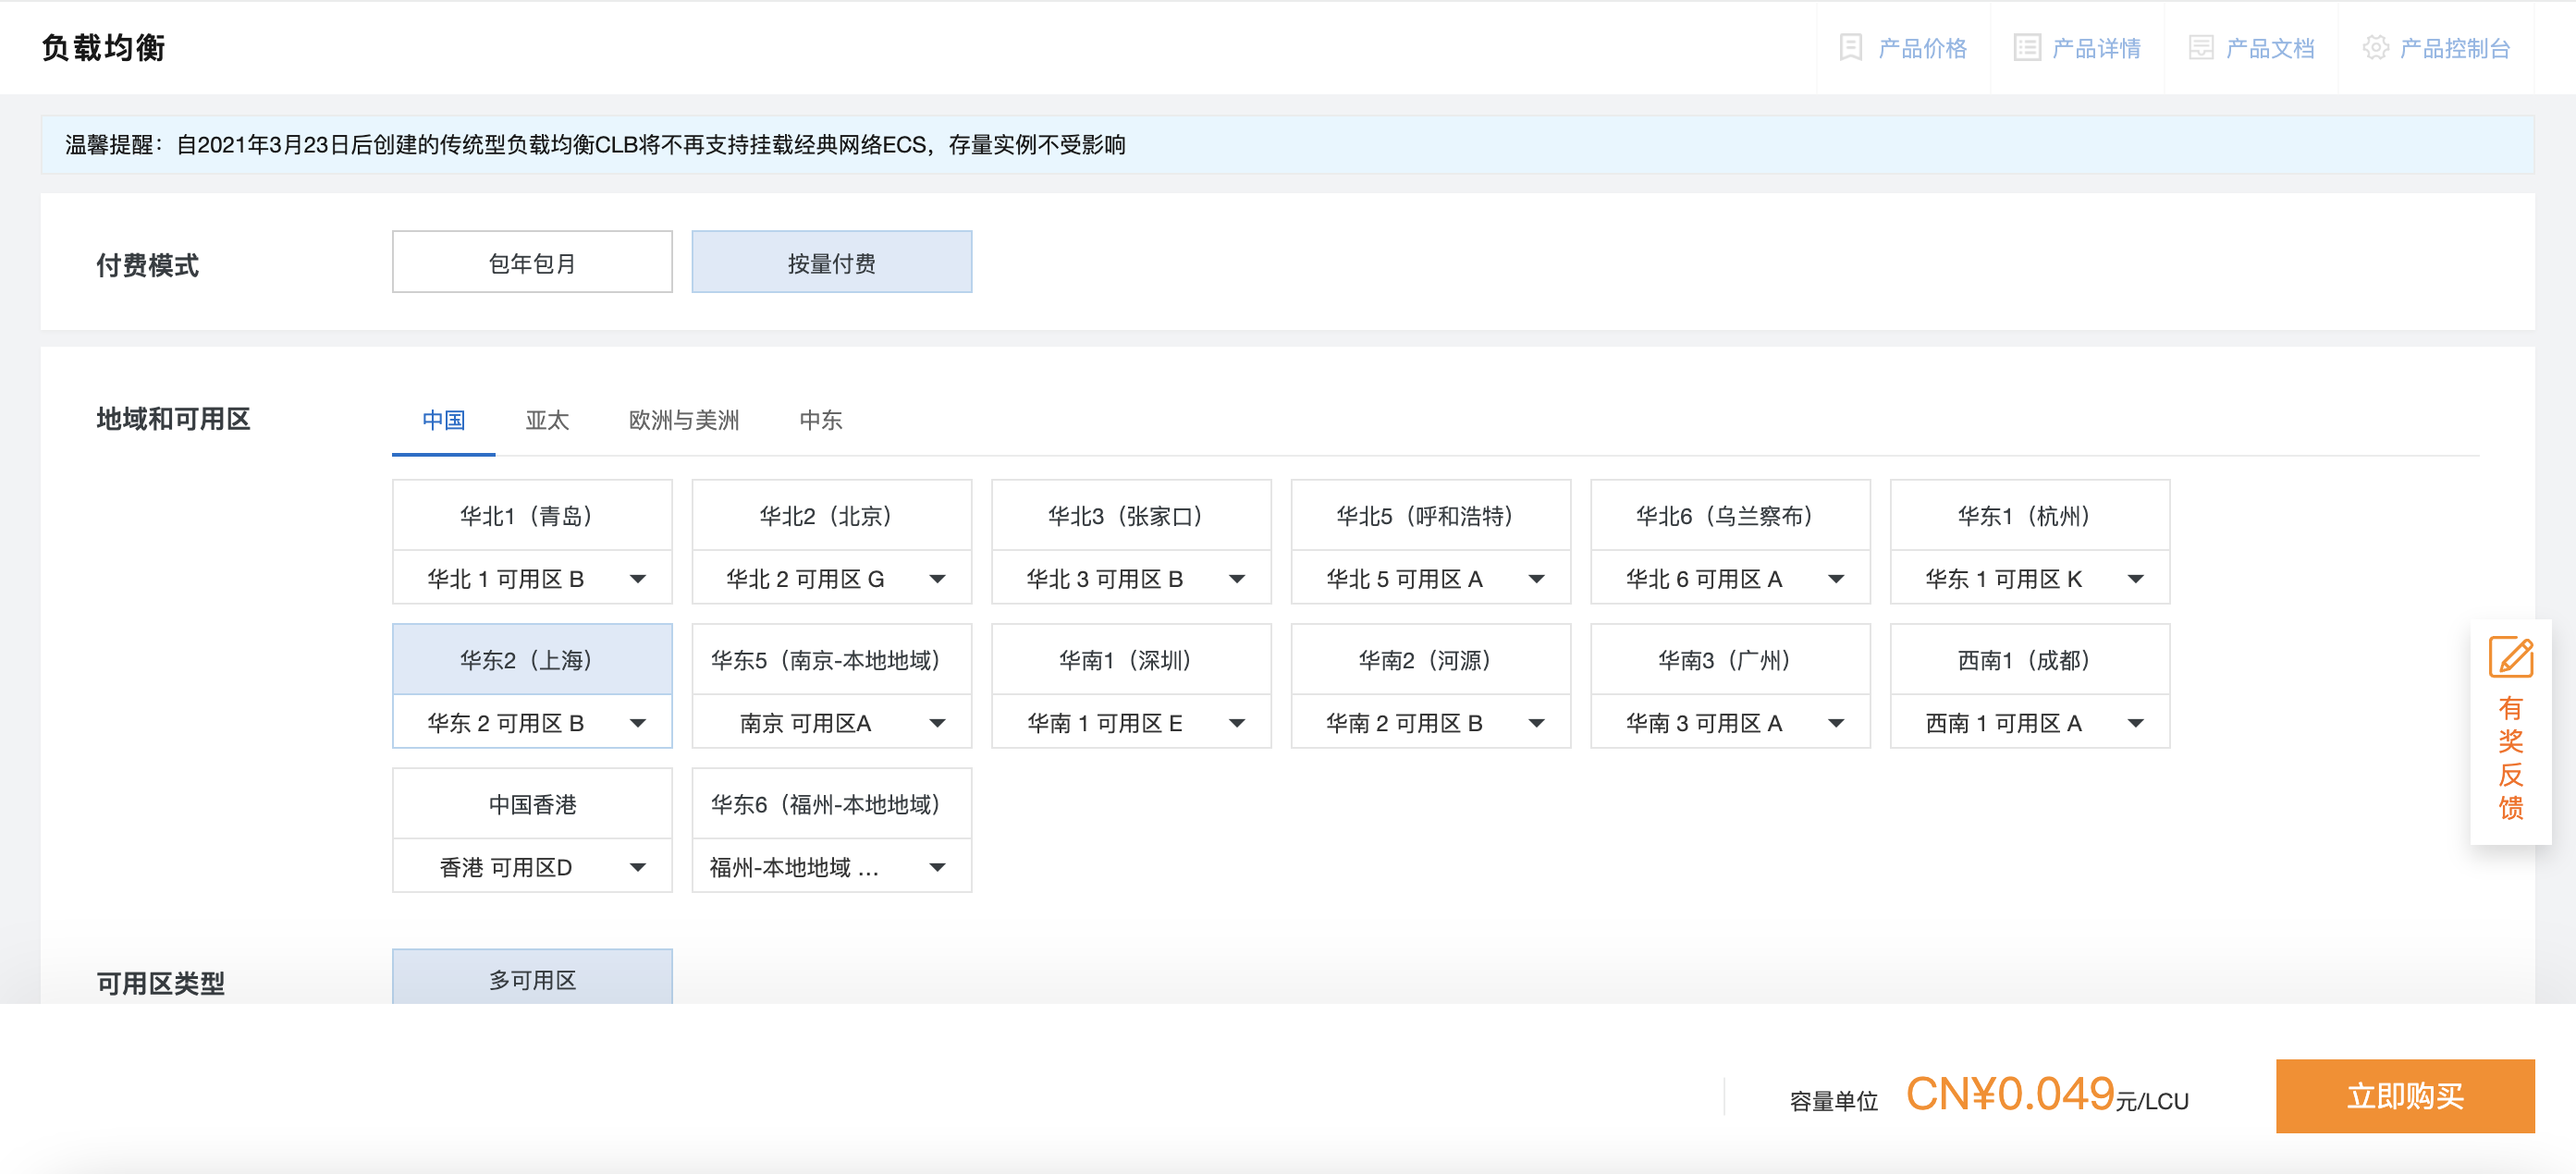The image size is (2576, 1174).
Task: Expand 华东 1 可用区 K dropdown
Action: click(2029, 578)
